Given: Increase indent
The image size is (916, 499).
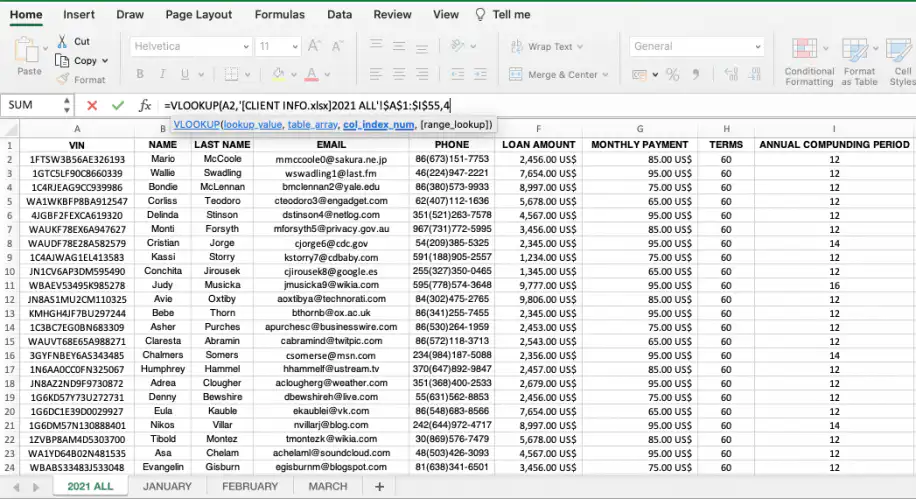Looking at the screenshot, I should click(480, 74).
